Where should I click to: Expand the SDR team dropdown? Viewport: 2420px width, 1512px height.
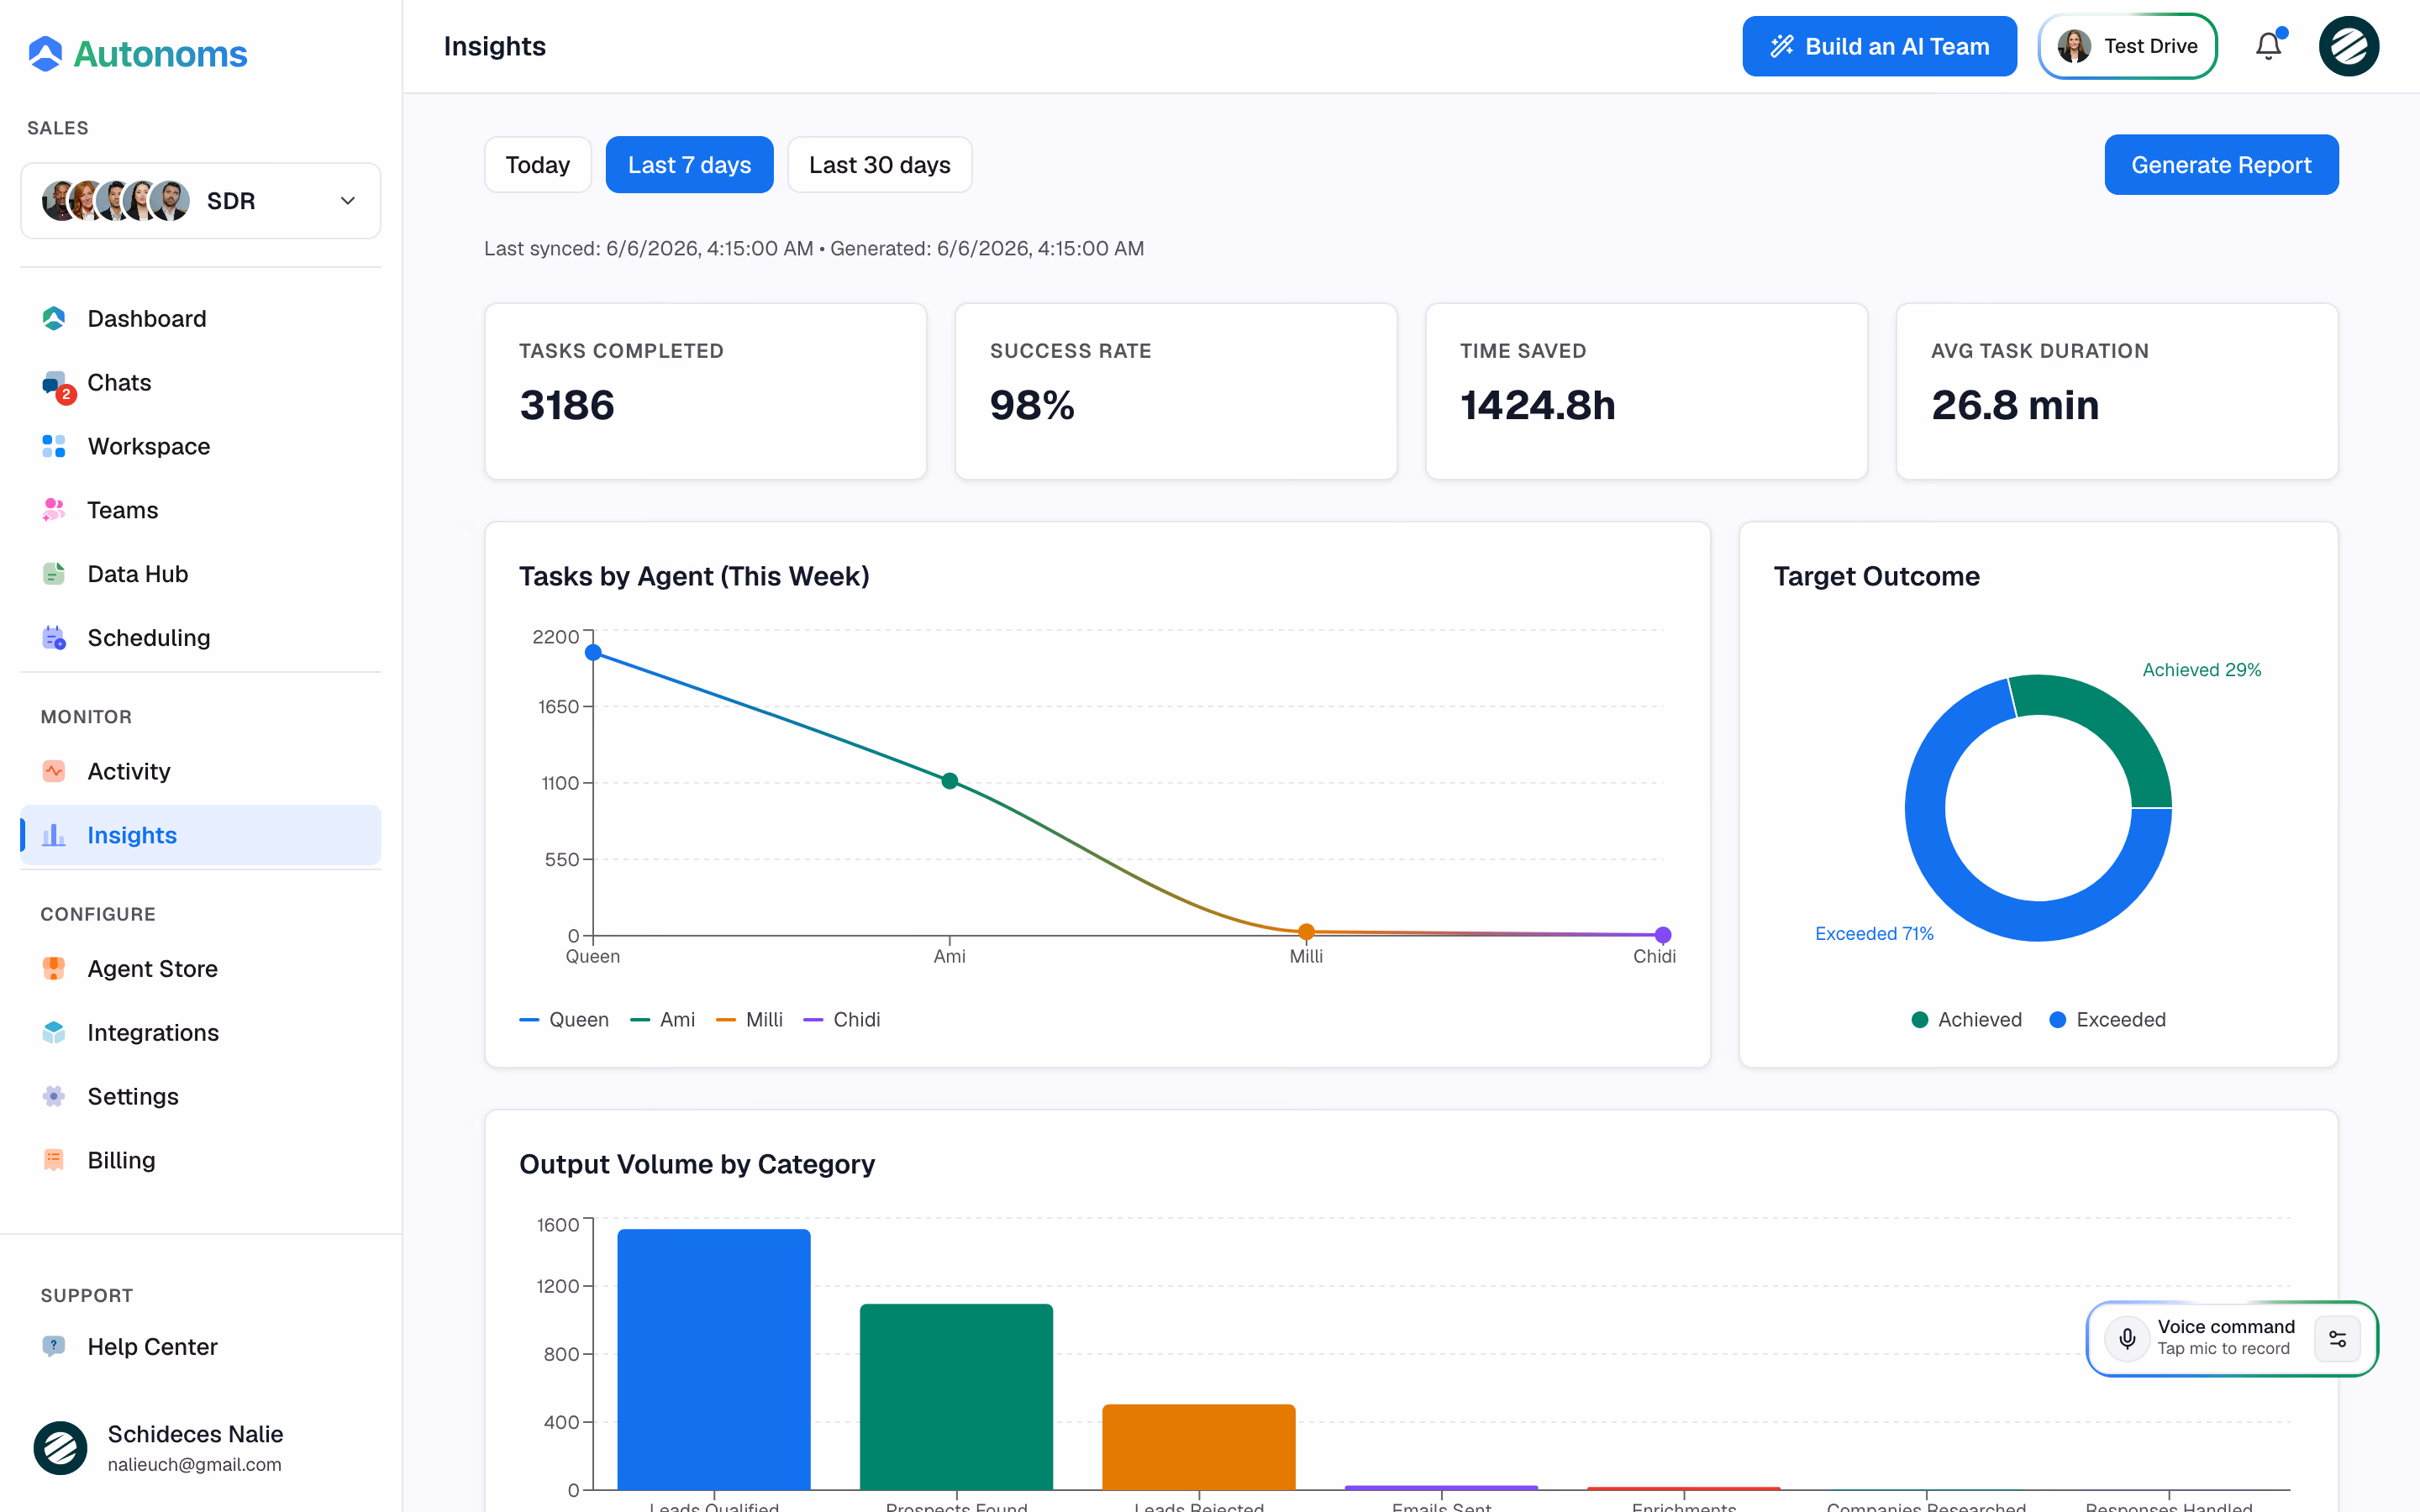pos(200,201)
